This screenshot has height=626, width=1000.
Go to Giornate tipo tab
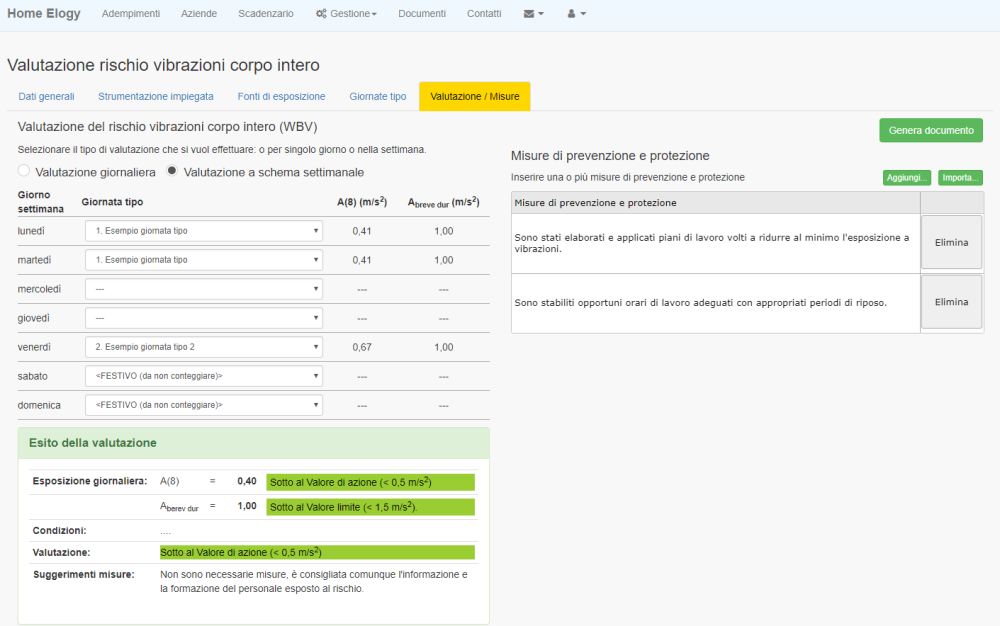(x=377, y=97)
